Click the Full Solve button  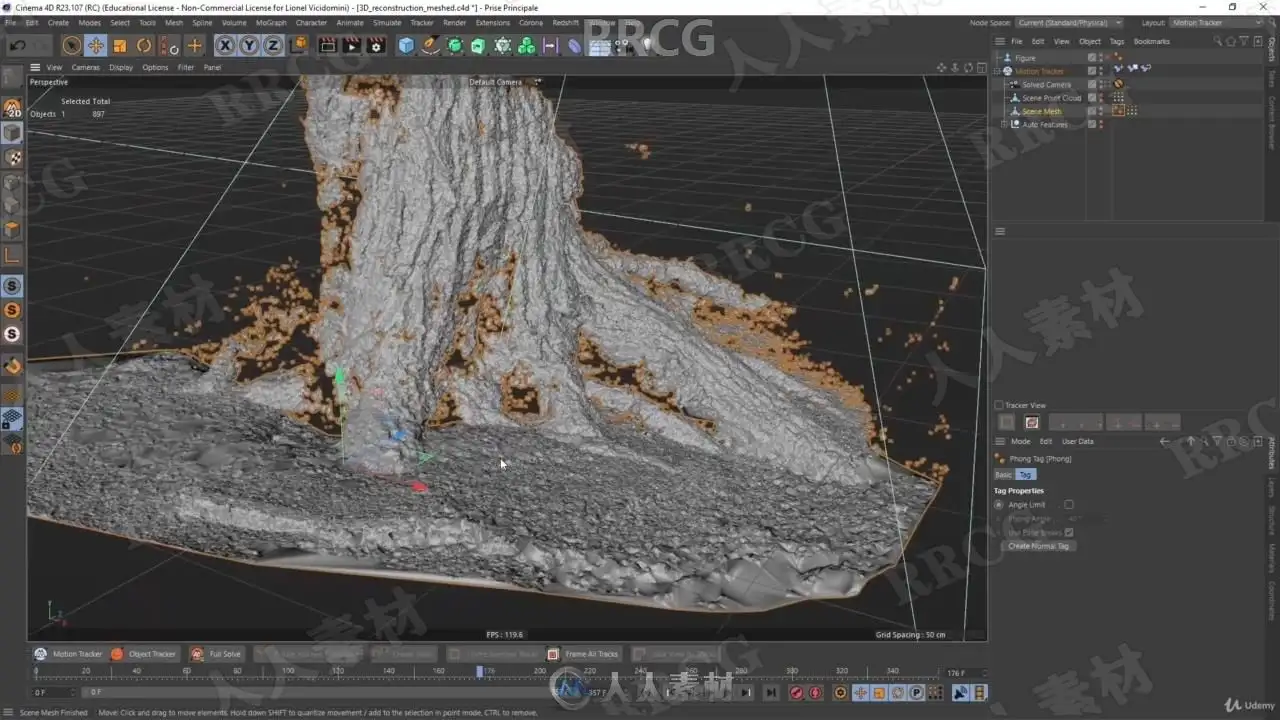tap(216, 654)
